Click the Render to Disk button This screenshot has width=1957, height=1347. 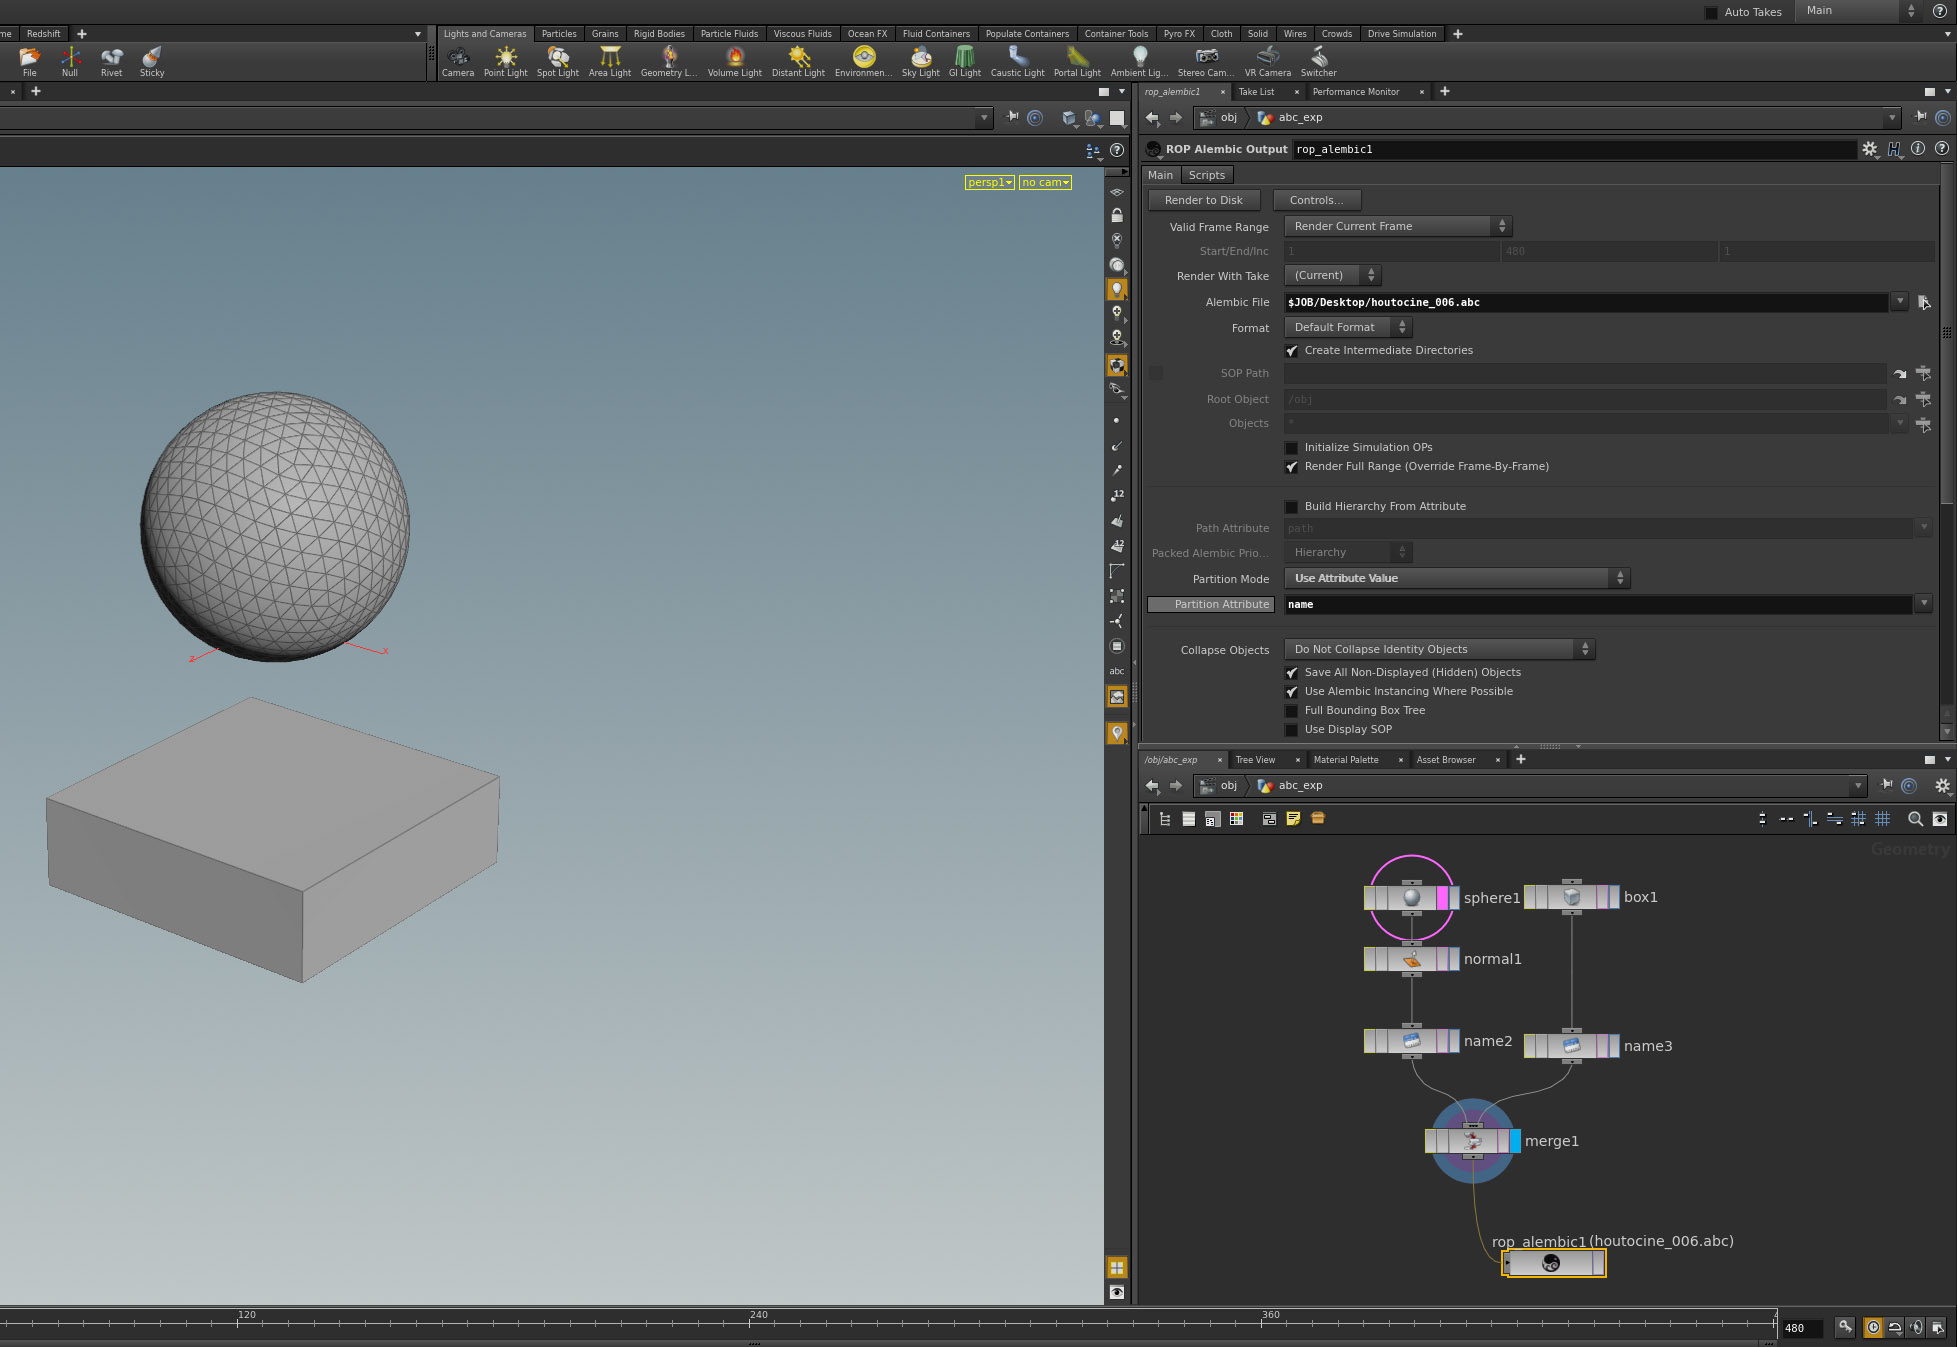coord(1203,200)
